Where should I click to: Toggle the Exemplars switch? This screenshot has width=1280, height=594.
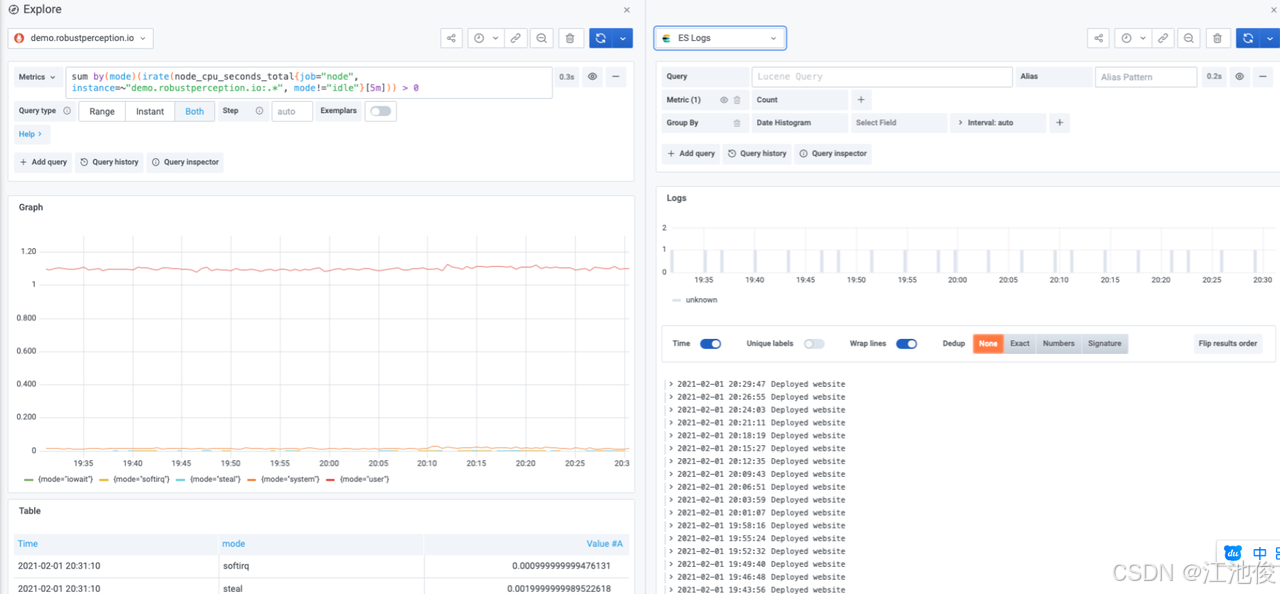click(x=381, y=111)
